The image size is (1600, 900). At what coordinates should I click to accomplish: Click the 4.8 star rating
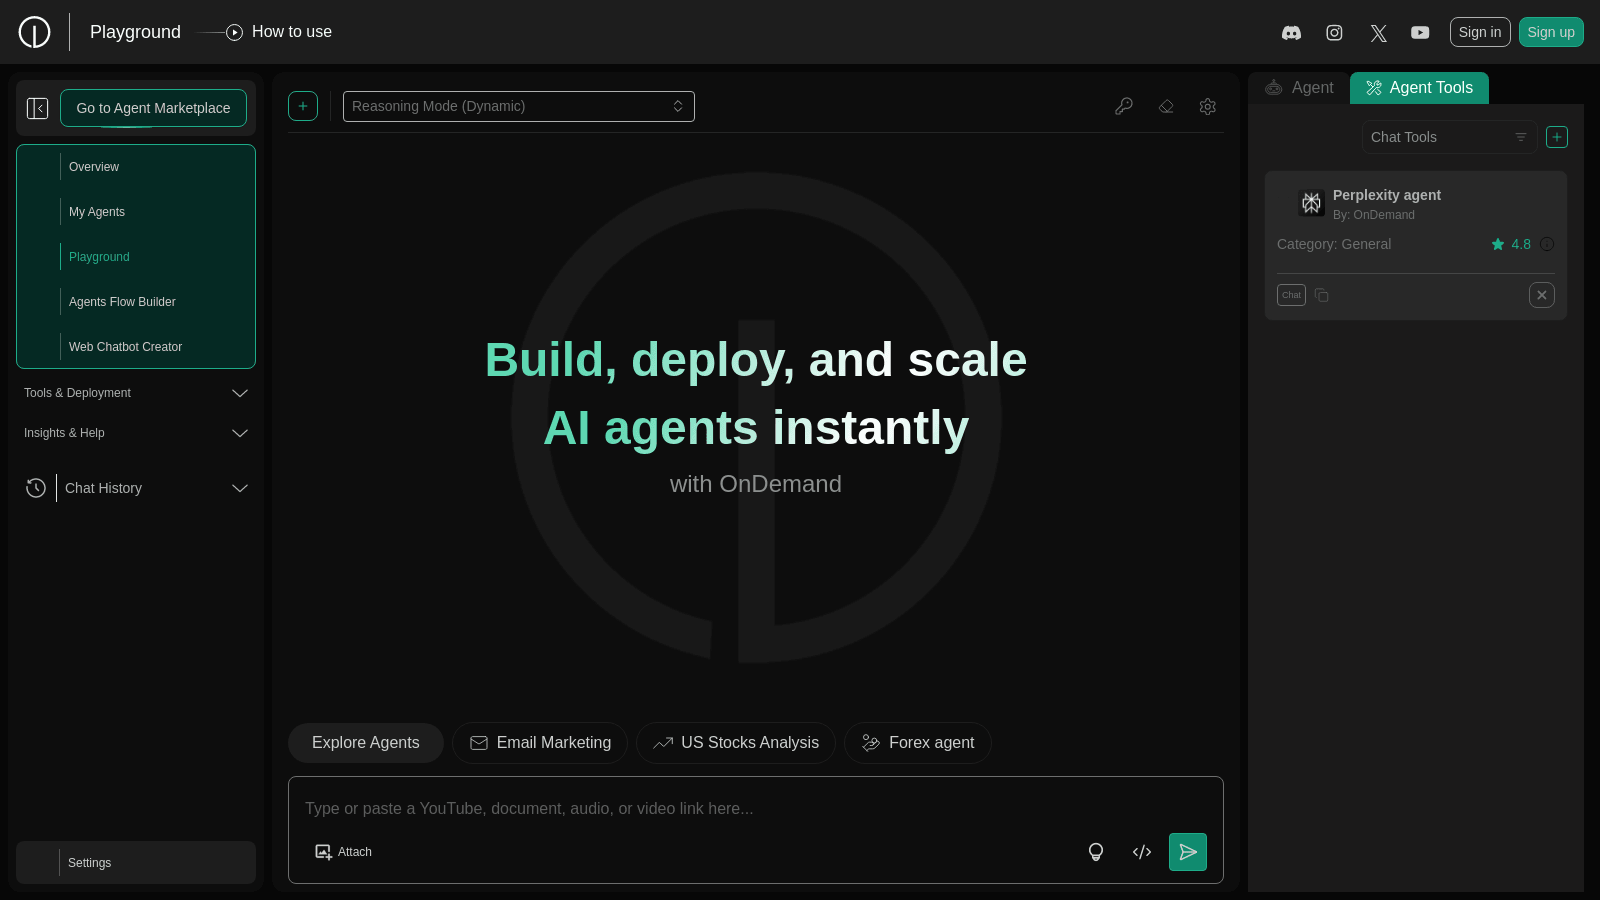(x=1511, y=244)
